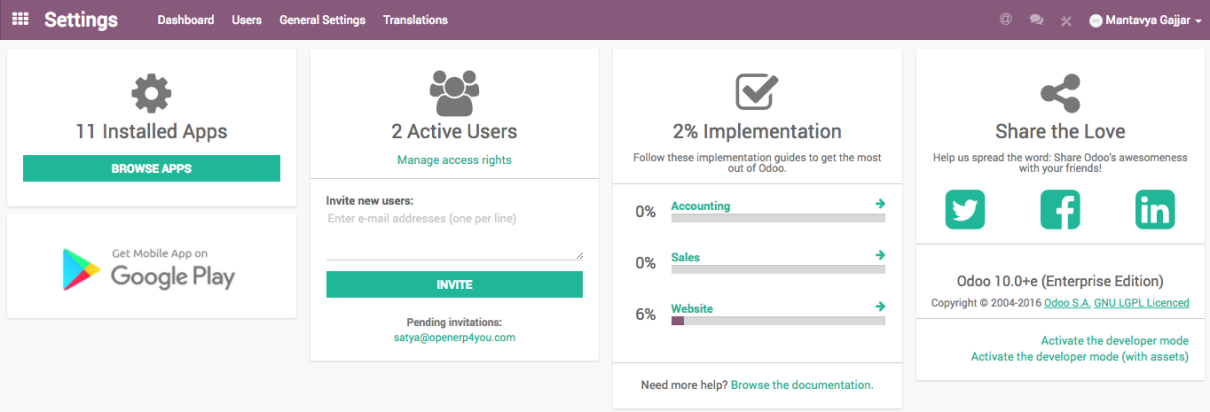1210x412 pixels.
Task: Click the Twitter share icon
Action: coord(965,209)
